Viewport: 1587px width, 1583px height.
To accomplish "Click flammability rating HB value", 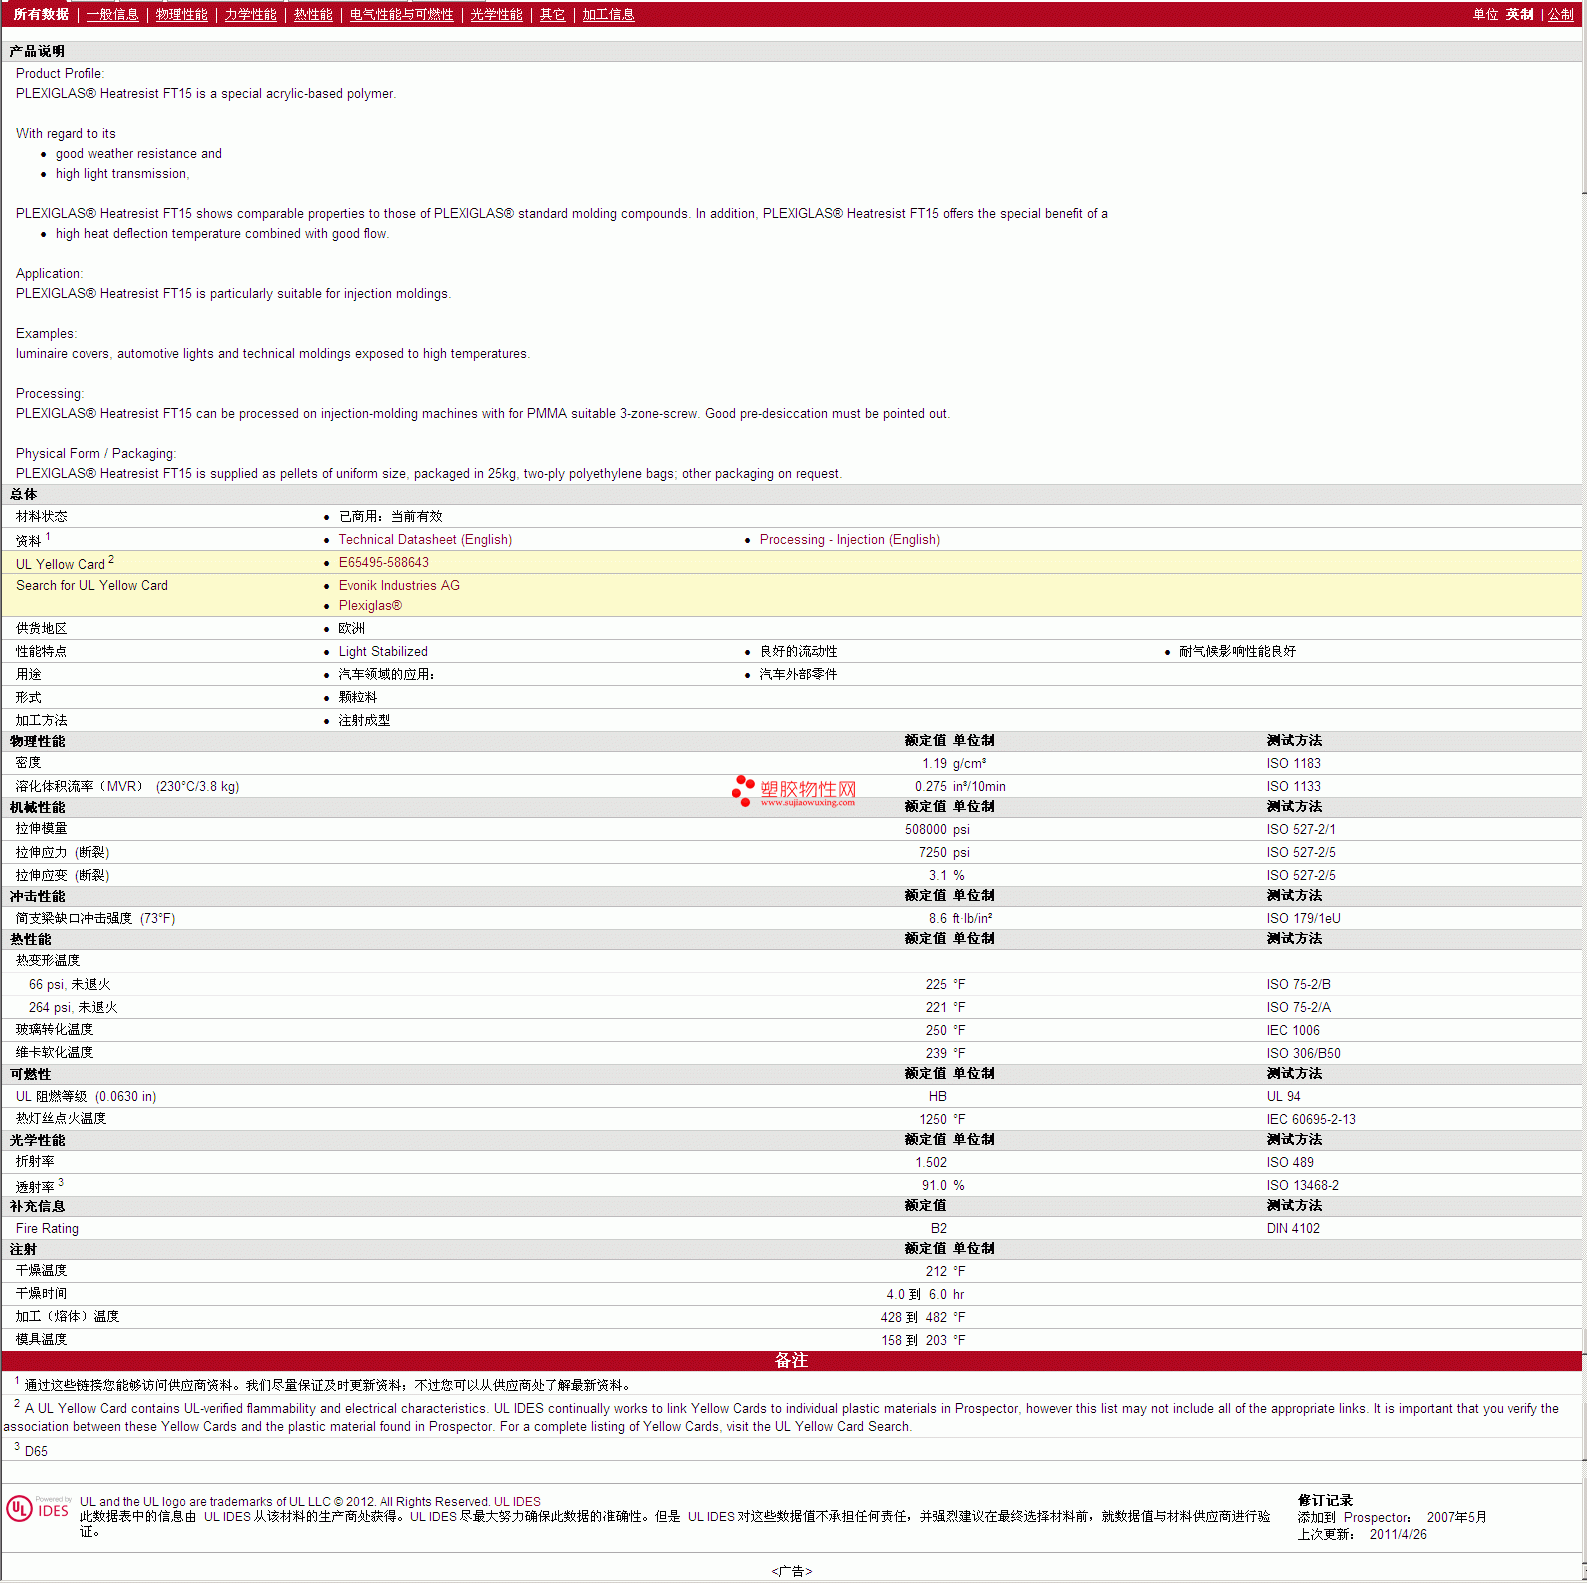I will coord(937,1096).
